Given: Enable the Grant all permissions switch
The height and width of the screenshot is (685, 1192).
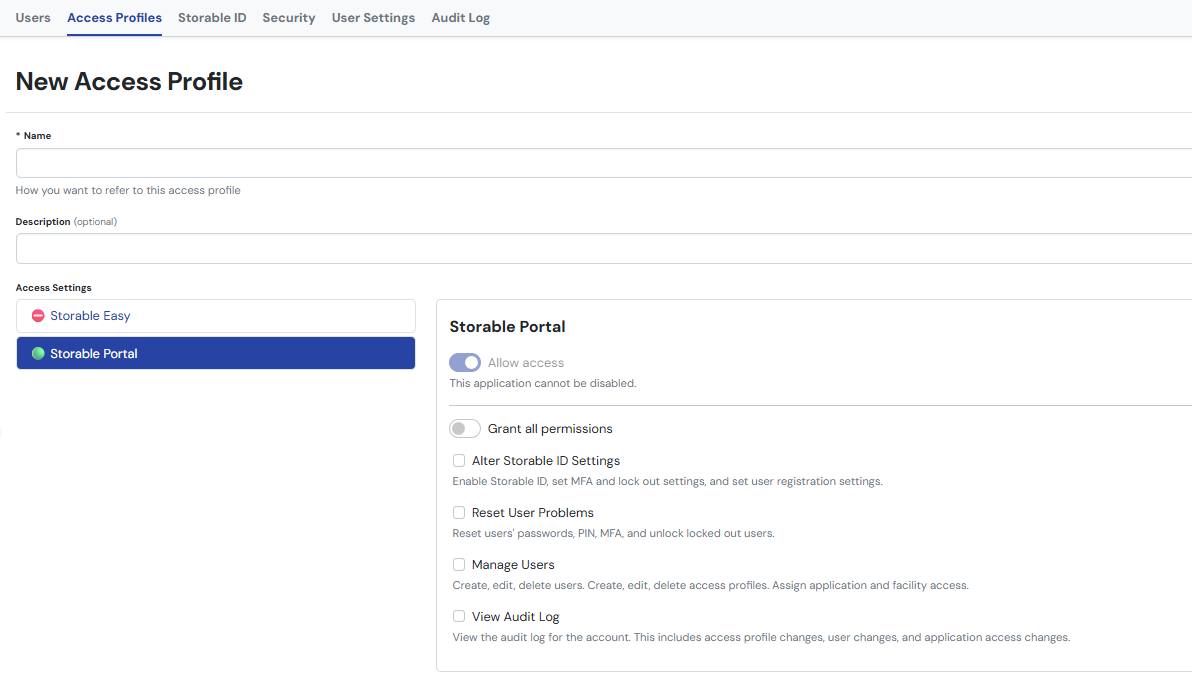Looking at the screenshot, I should pyautogui.click(x=465, y=429).
